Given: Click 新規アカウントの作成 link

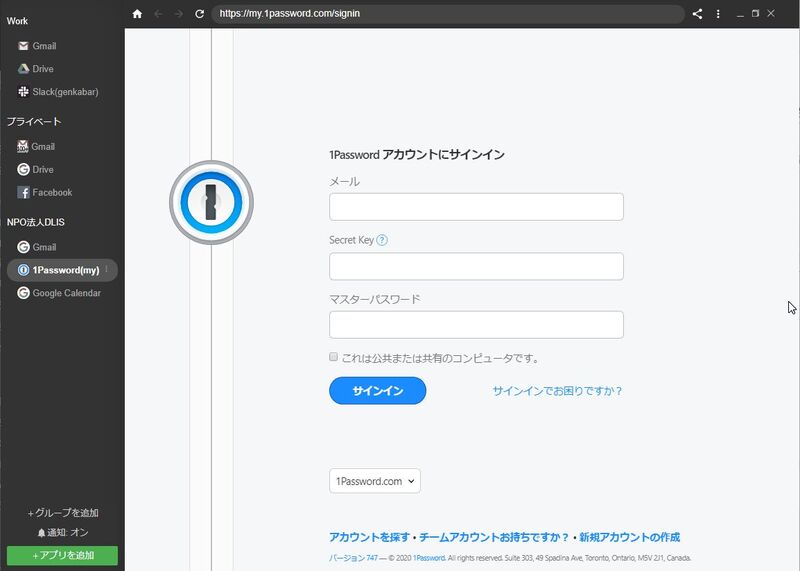Looking at the screenshot, I should (x=630, y=537).
